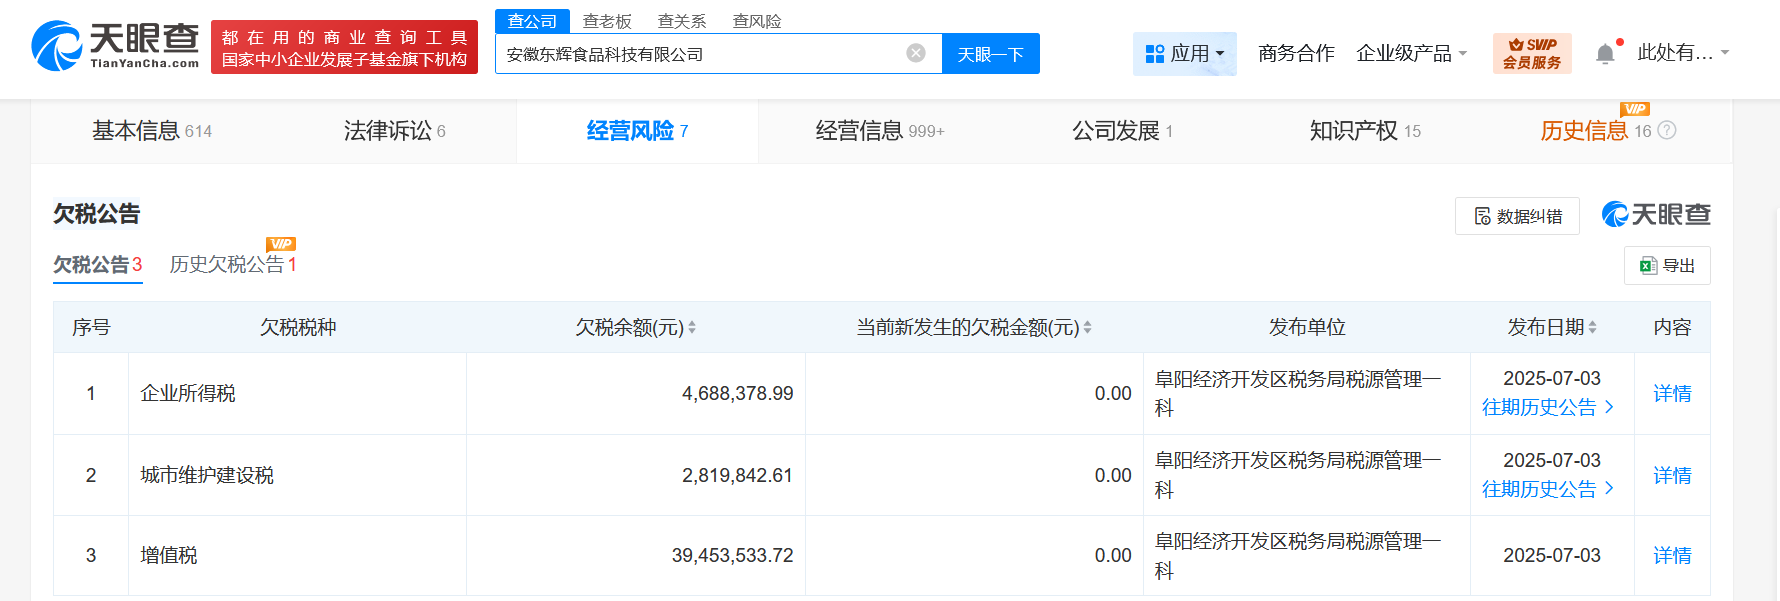Viewport: 1780px width, 601px height.
Task: Switch to the 法律诉讼 tab
Action: 394,131
